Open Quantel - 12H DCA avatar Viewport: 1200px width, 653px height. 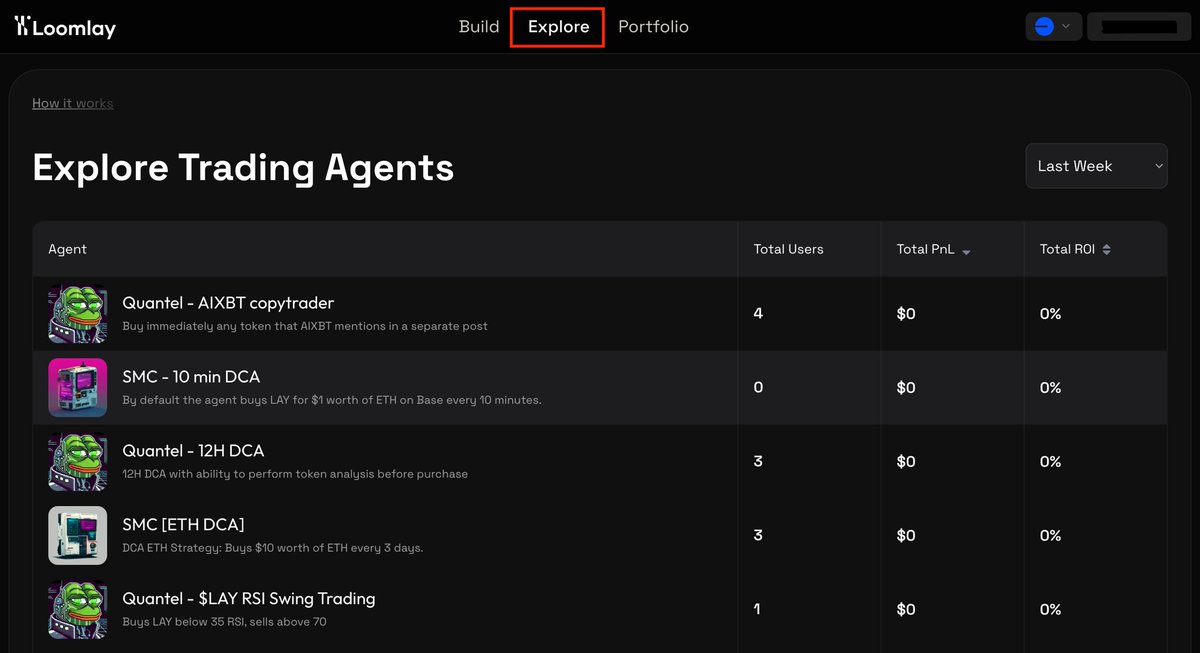(78, 462)
